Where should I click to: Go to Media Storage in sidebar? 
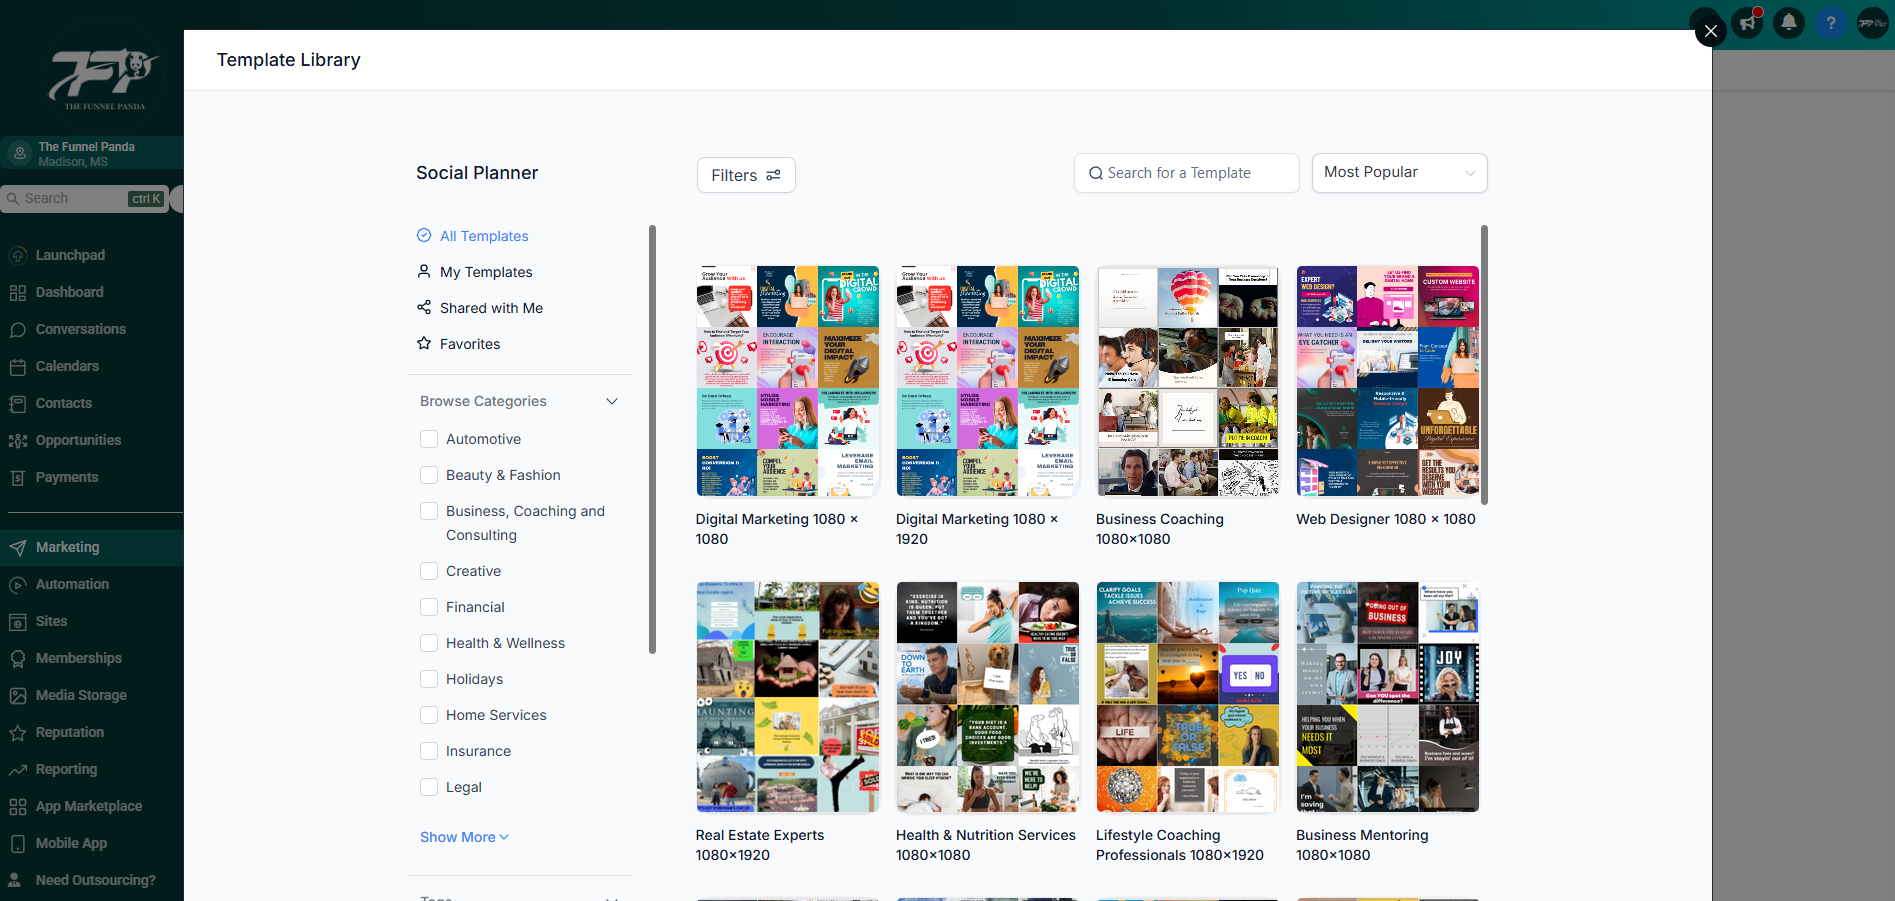click(80, 695)
